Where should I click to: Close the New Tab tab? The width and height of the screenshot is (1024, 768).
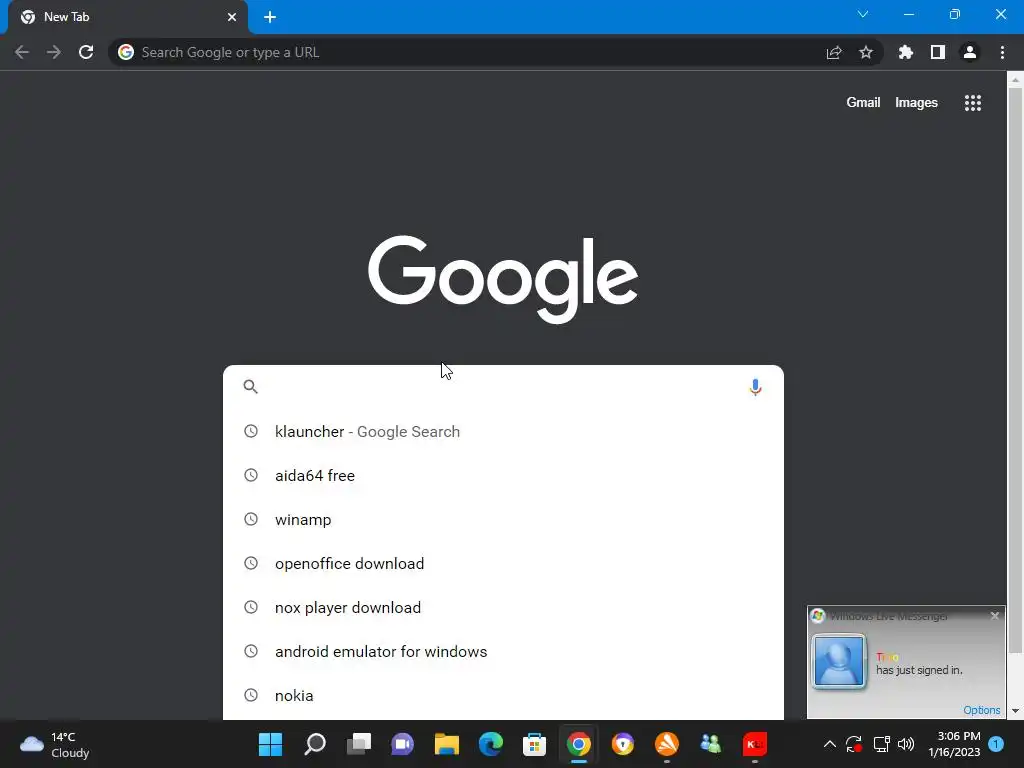click(x=232, y=17)
